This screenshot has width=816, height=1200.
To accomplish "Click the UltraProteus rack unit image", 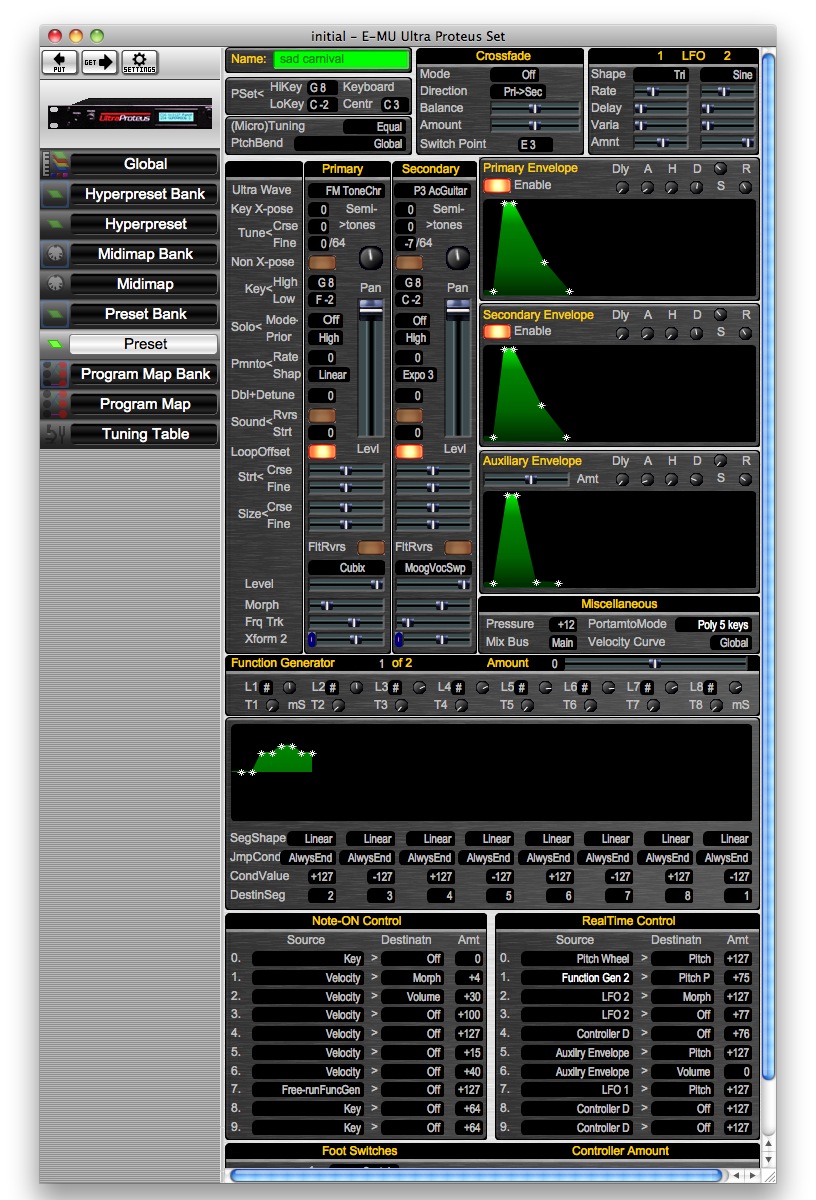I will point(130,112).
